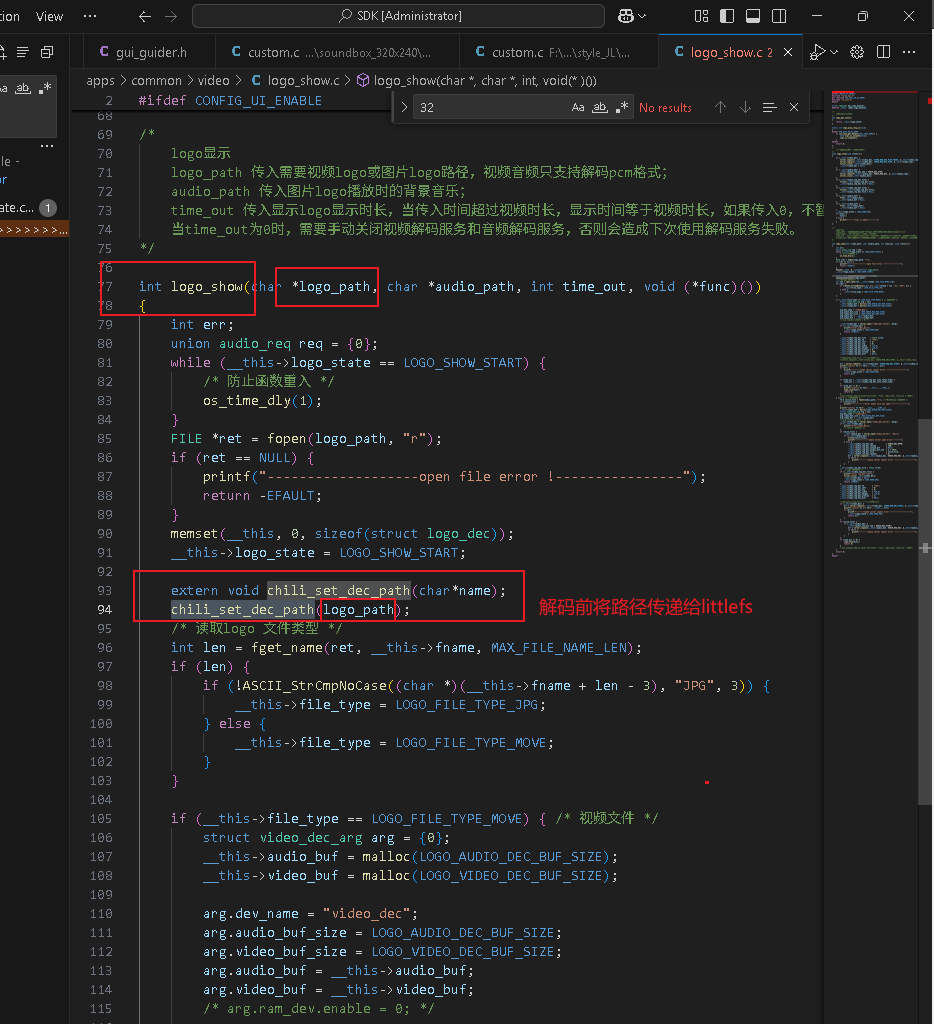The height and width of the screenshot is (1024, 934).
Task: Open the apps breadcrumb
Action: pyautogui.click(x=100, y=81)
